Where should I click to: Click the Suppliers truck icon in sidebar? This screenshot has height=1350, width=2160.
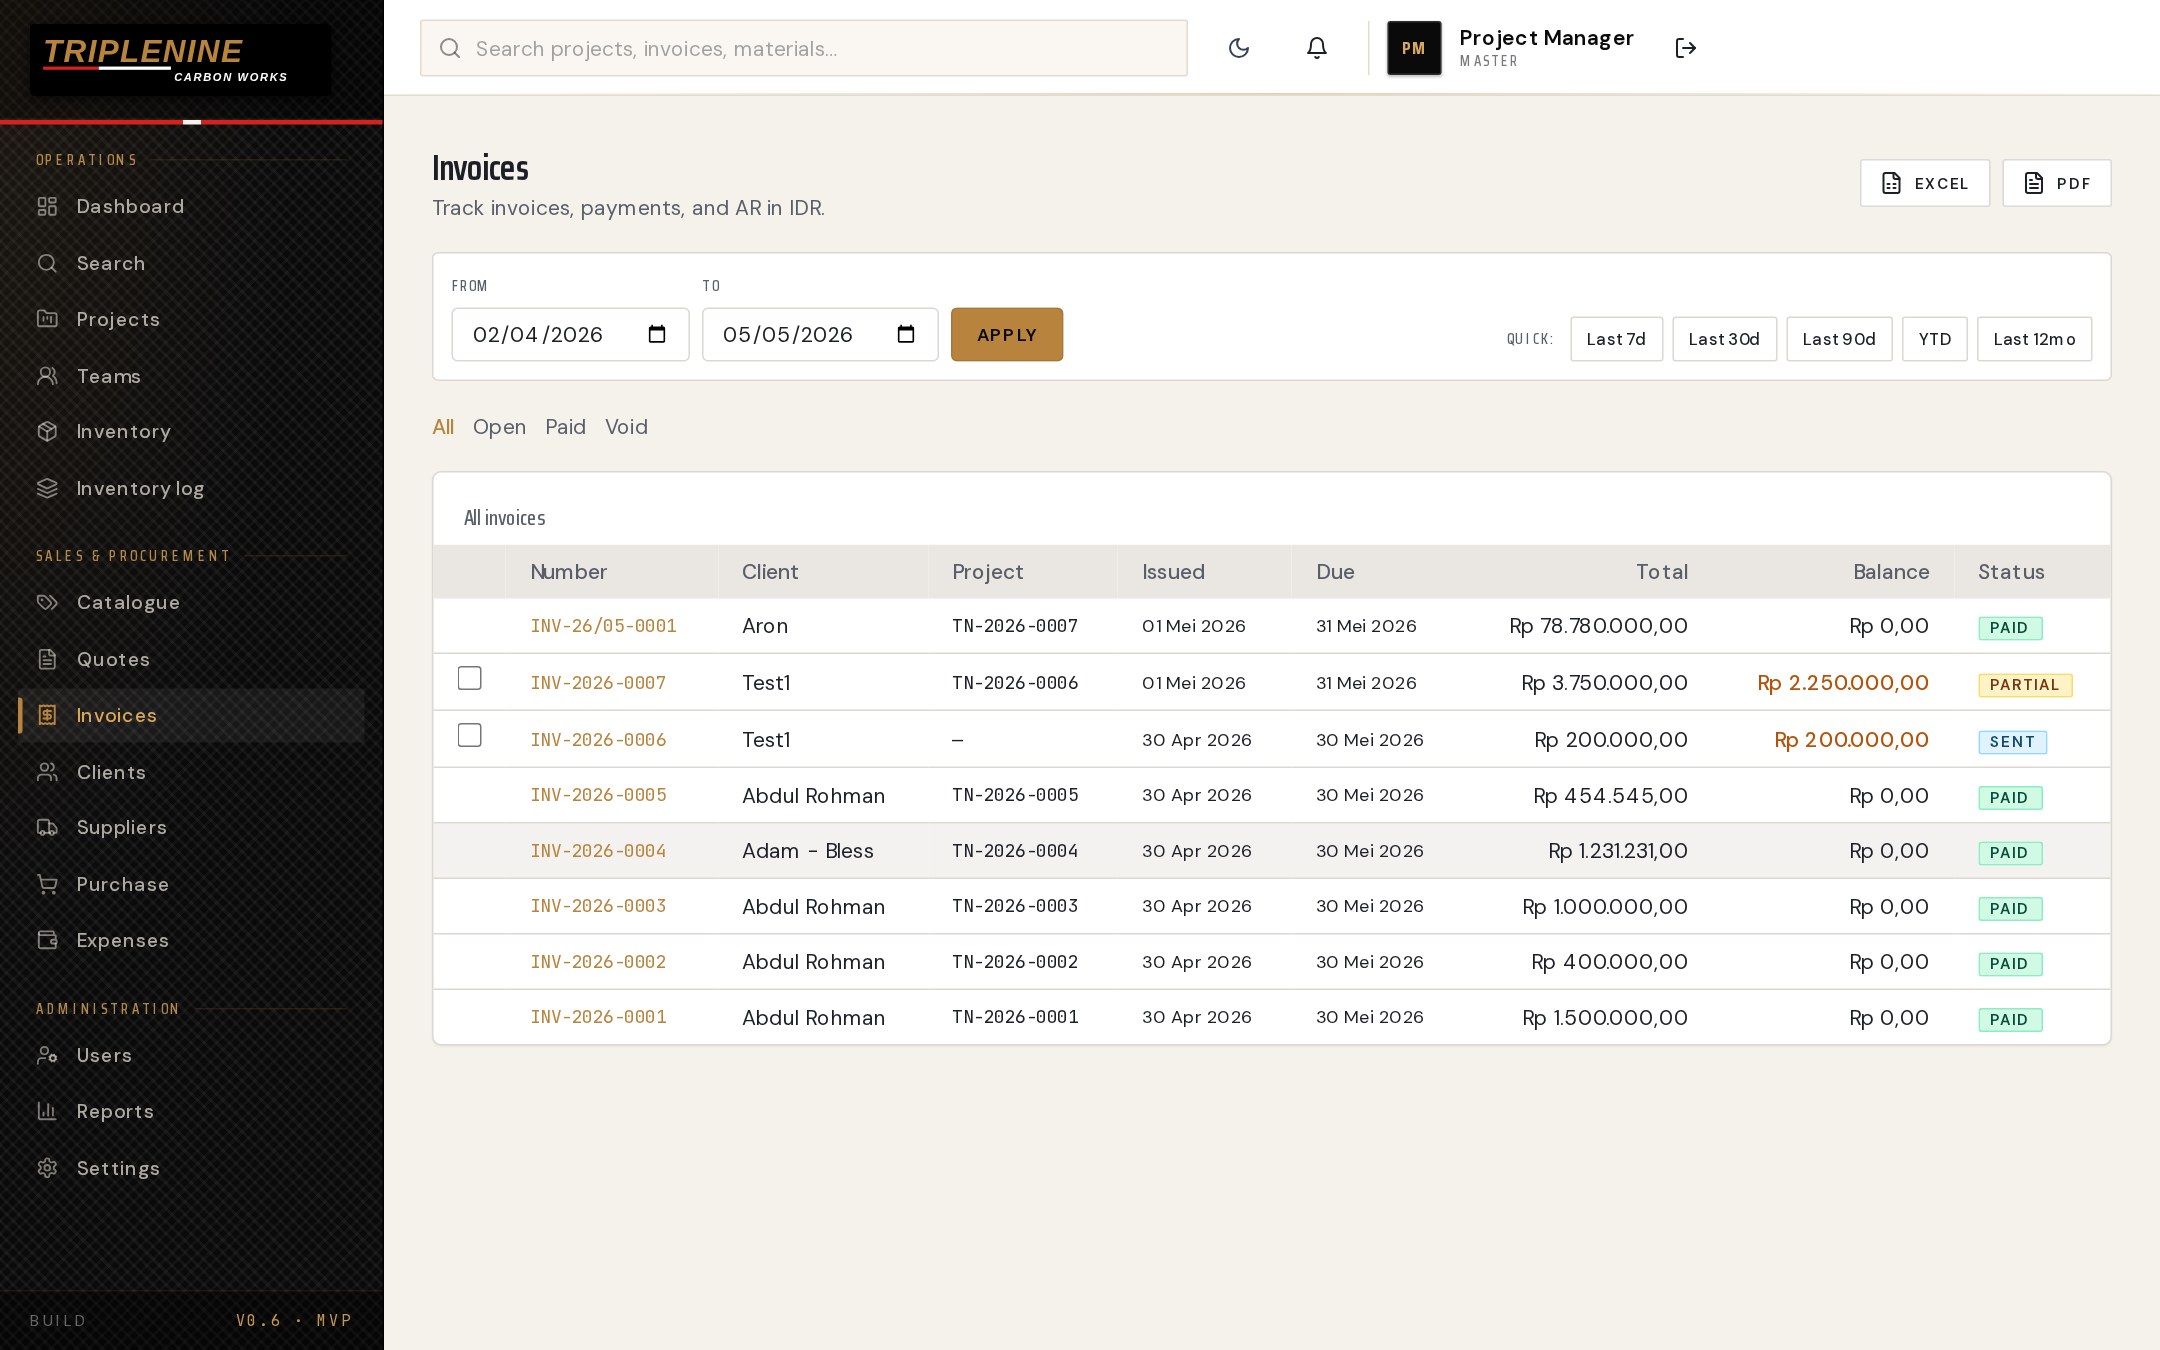pos(47,827)
